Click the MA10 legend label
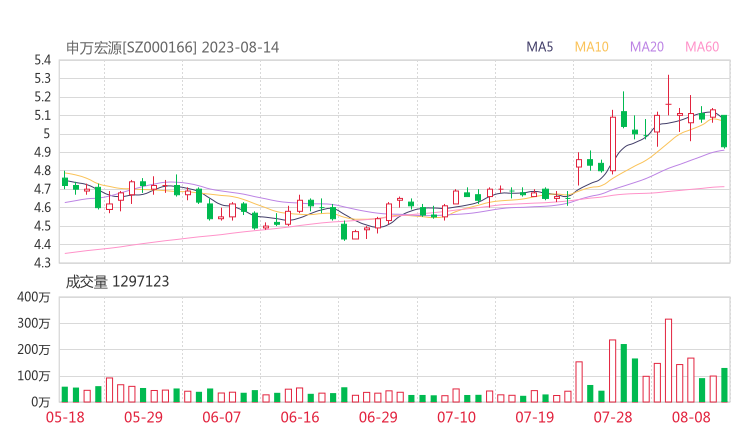This screenshot has height=440, width=740. 591,47
